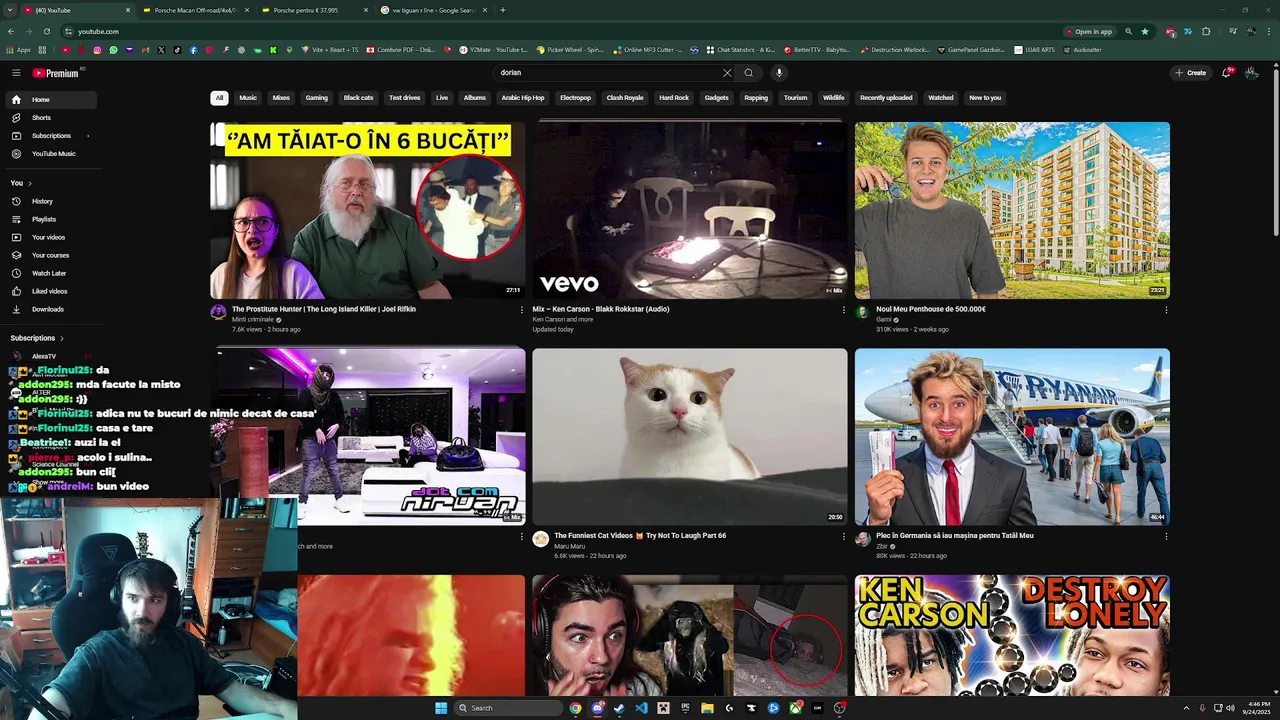Show hidden system tray icons
The width and height of the screenshot is (1280, 720).
[1186, 708]
